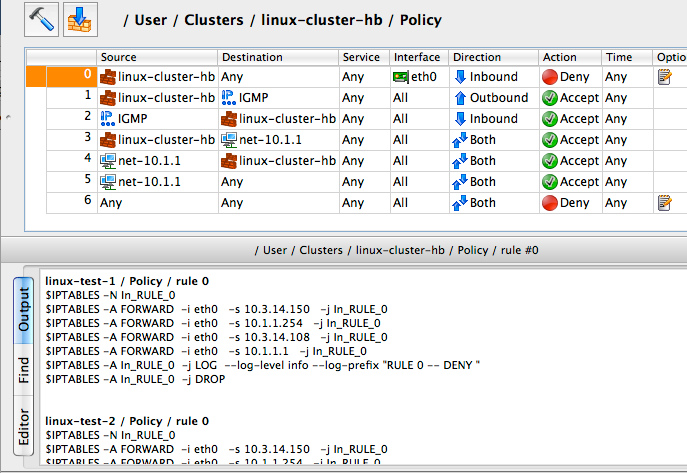Viewport: 687px width, 473px height.
Task: Click the Source column header
Action: click(x=157, y=57)
